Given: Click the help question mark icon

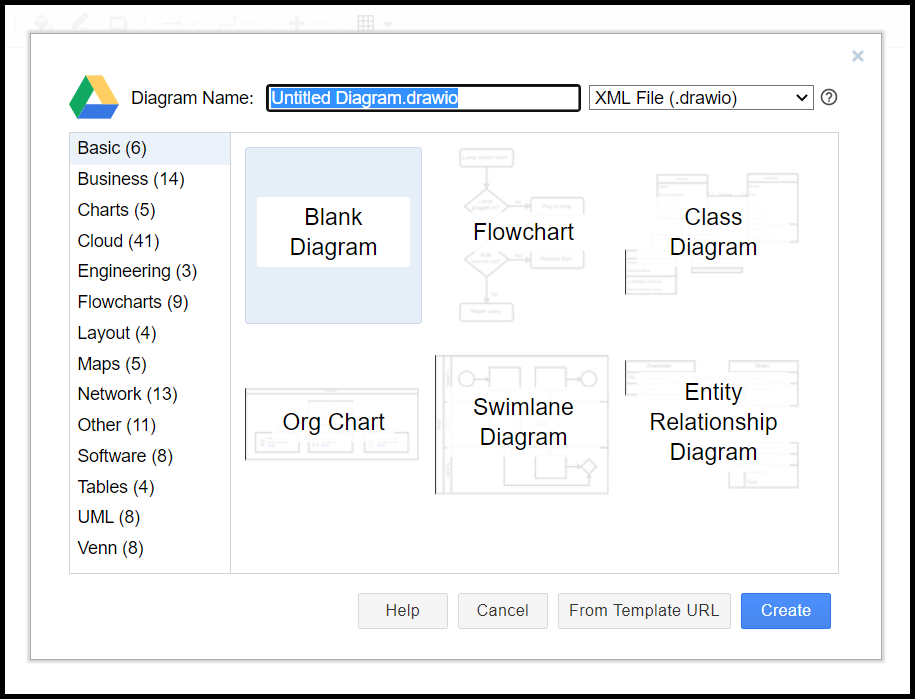Looking at the screenshot, I should pyautogui.click(x=829, y=97).
